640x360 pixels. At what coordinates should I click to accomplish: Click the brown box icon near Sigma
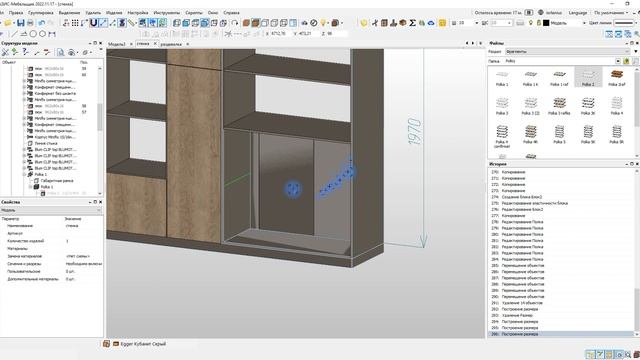(403, 23)
